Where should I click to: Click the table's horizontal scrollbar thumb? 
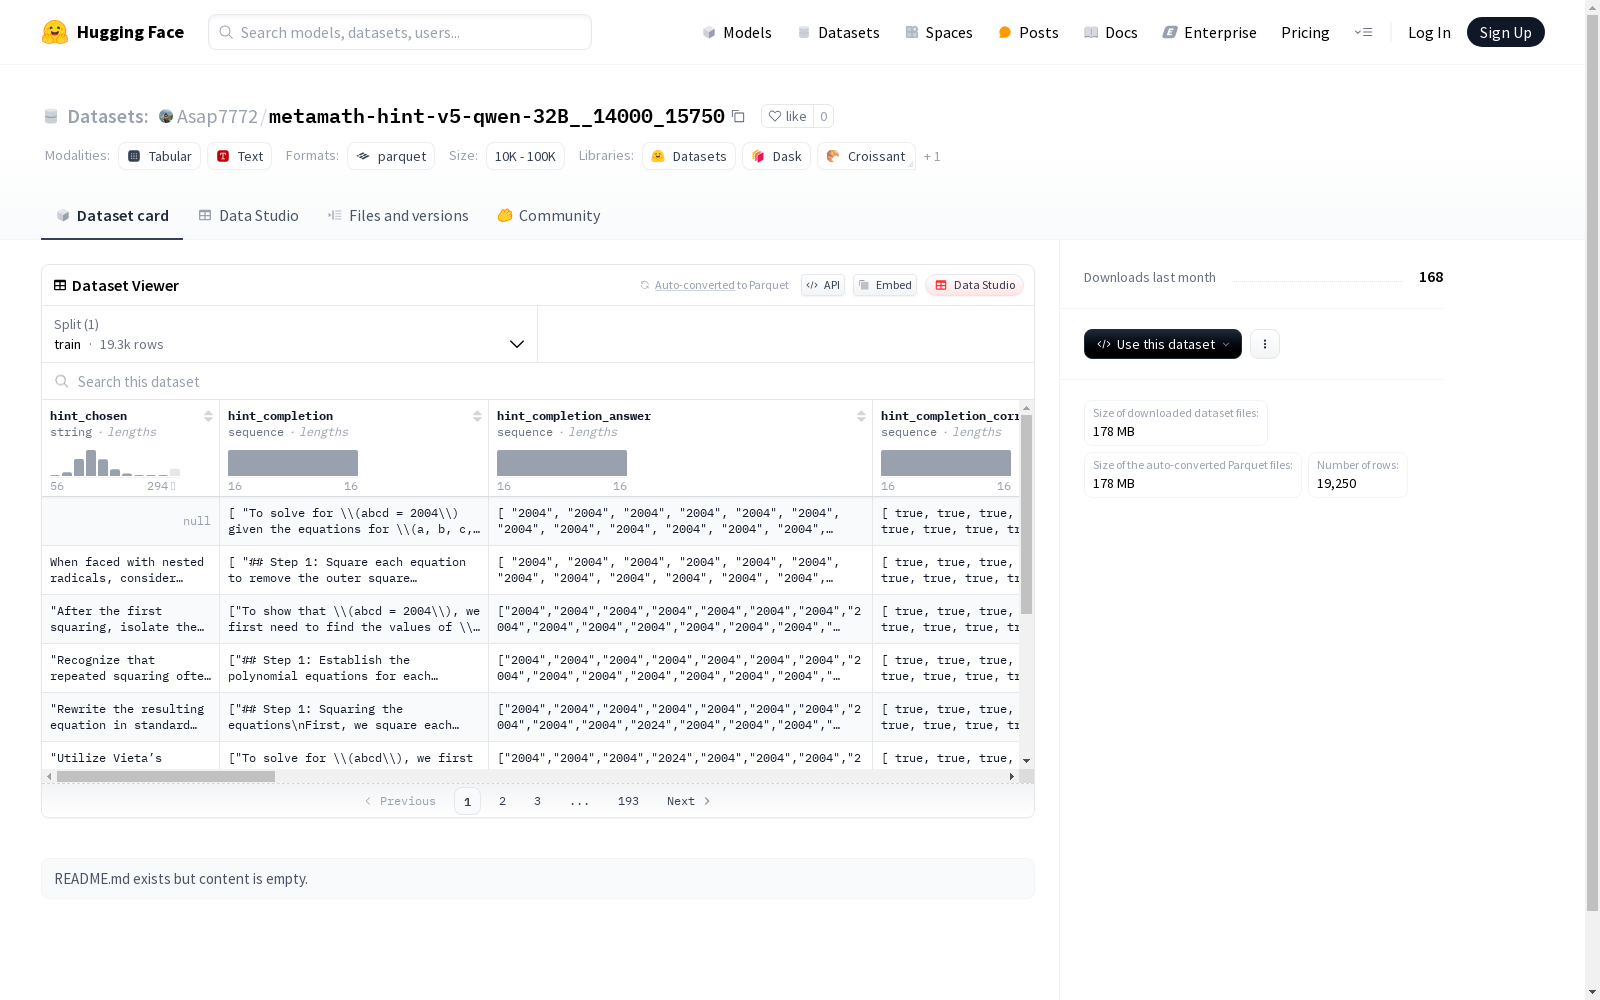pyautogui.click(x=166, y=776)
